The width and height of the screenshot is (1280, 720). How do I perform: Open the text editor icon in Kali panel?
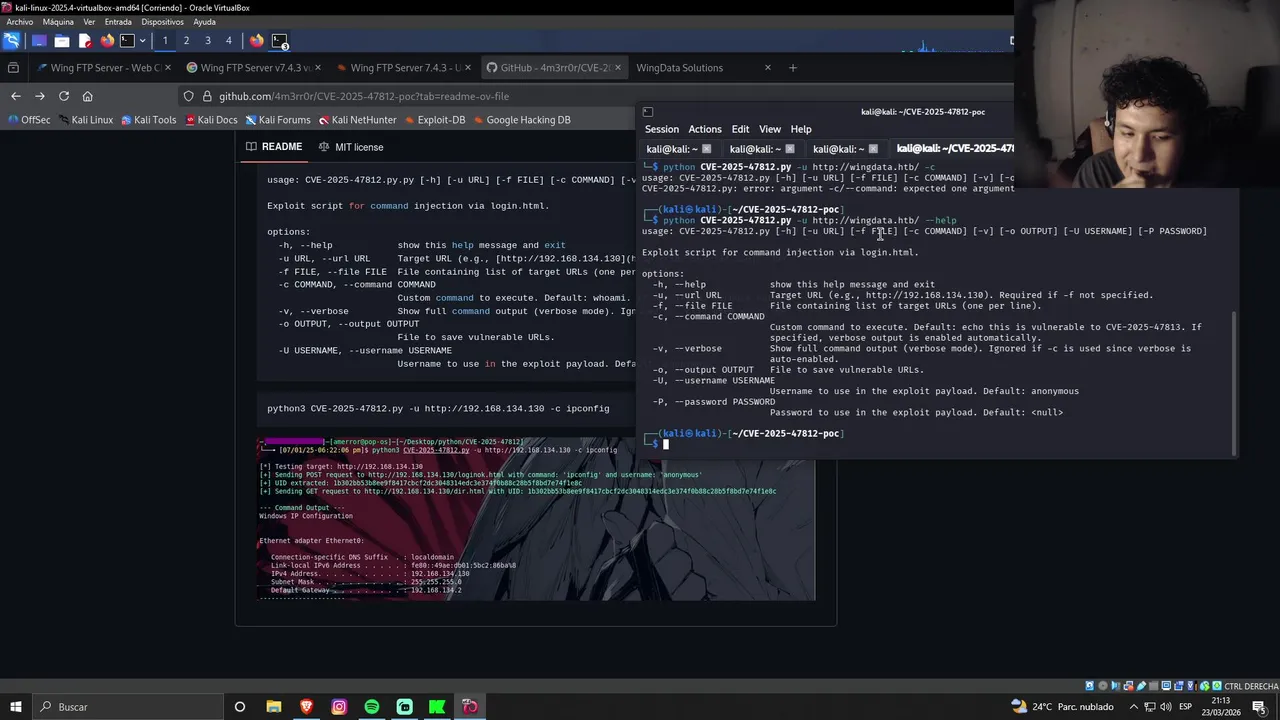[85, 41]
